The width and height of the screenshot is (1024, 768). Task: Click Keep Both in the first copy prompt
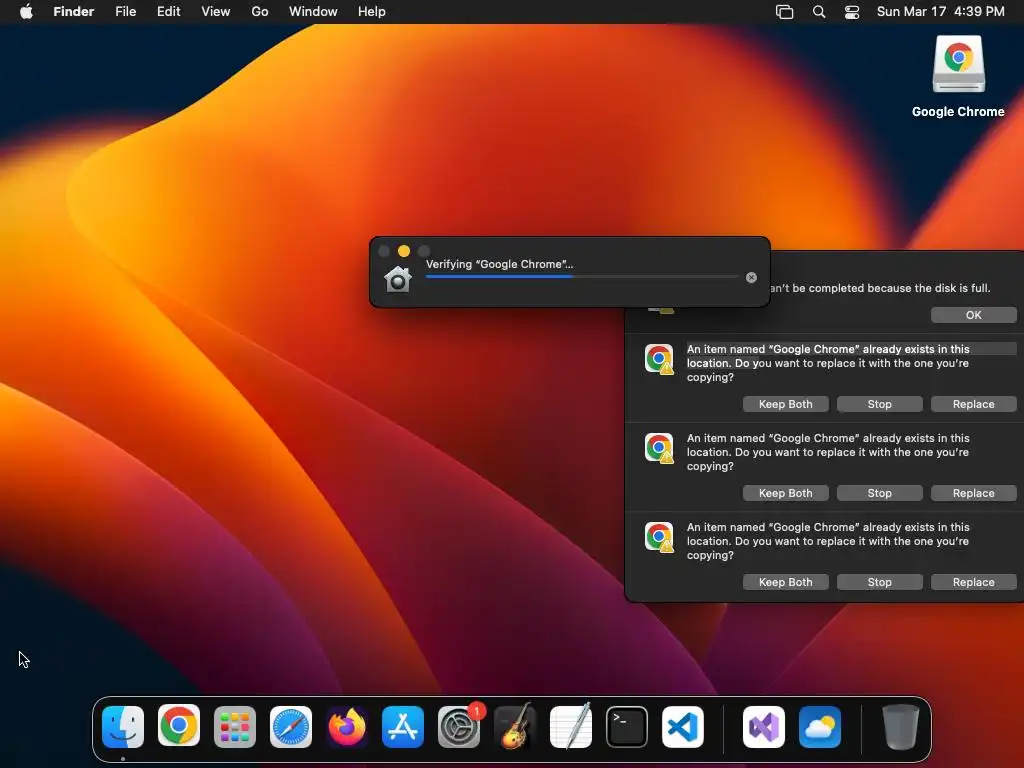pyautogui.click(x=786, y=404)
